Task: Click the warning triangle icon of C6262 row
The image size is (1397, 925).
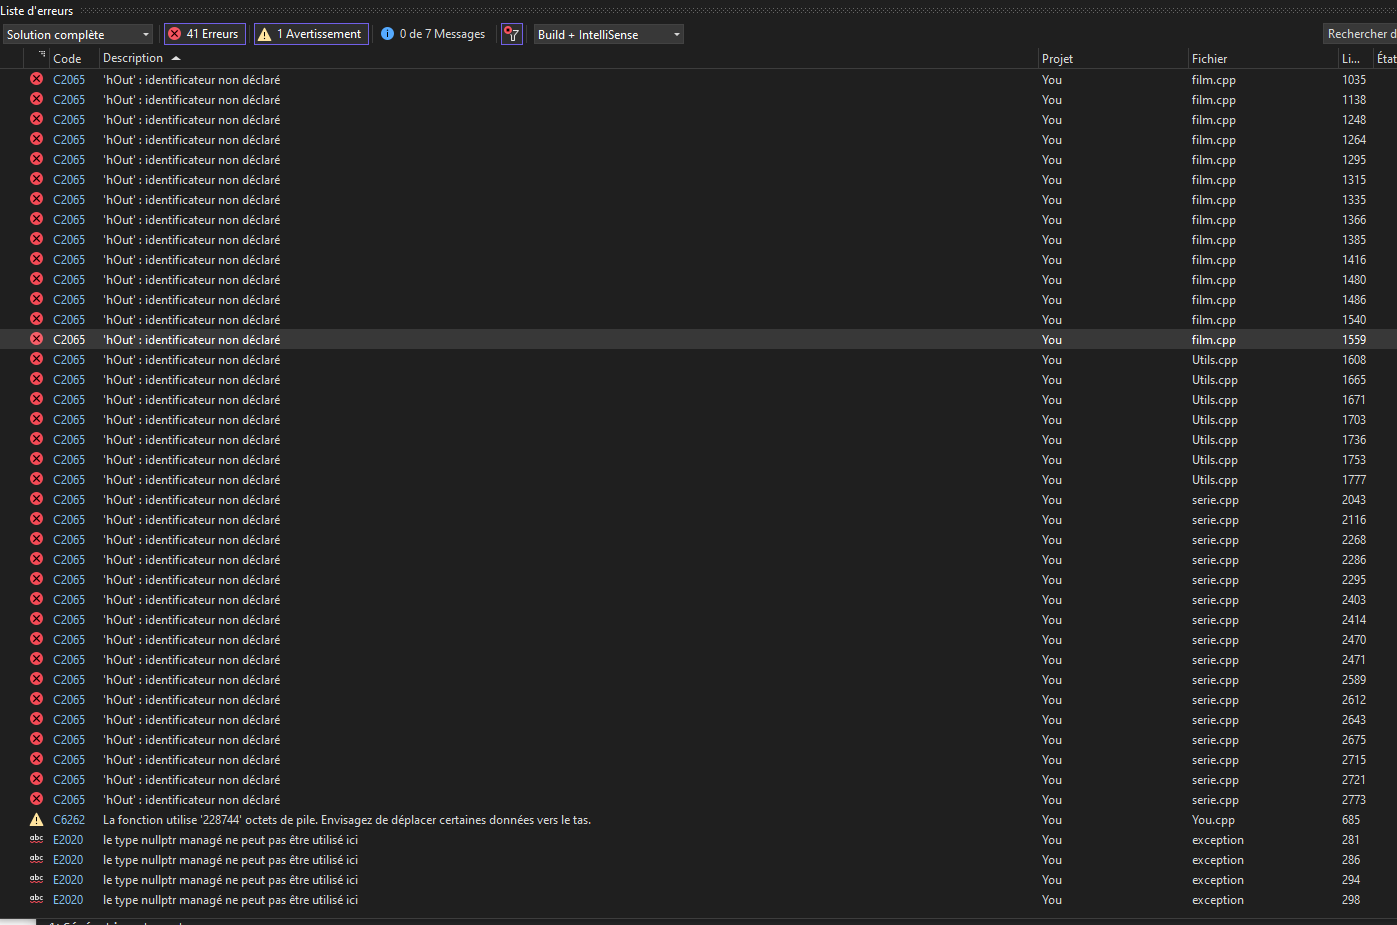Action: pos(37,819)
